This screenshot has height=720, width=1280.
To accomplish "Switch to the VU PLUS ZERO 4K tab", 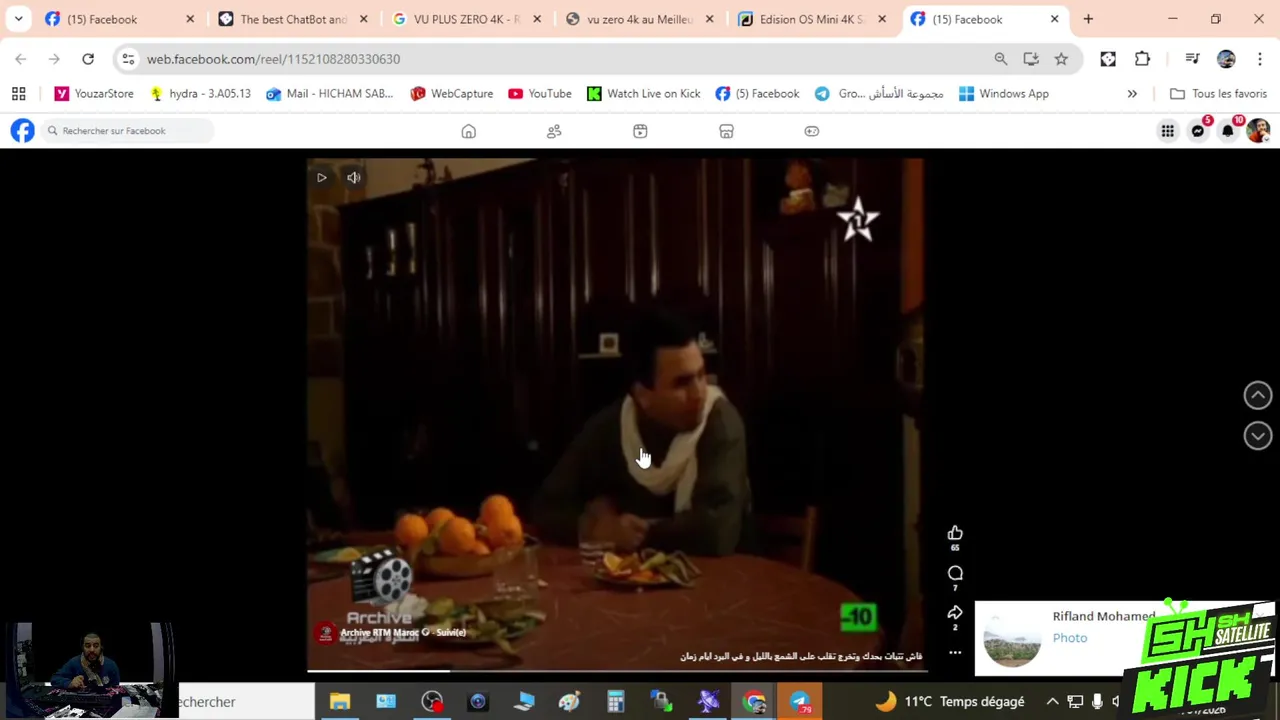I will [x=466, y=19].
